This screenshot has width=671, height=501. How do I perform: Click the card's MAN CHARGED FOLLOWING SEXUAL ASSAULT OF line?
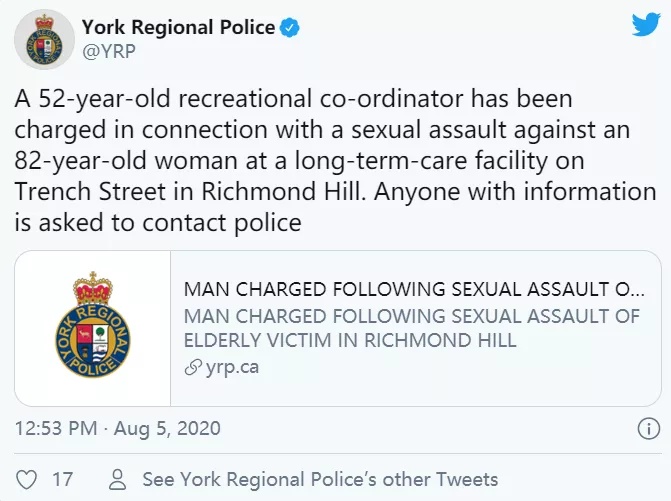[412, 316]
